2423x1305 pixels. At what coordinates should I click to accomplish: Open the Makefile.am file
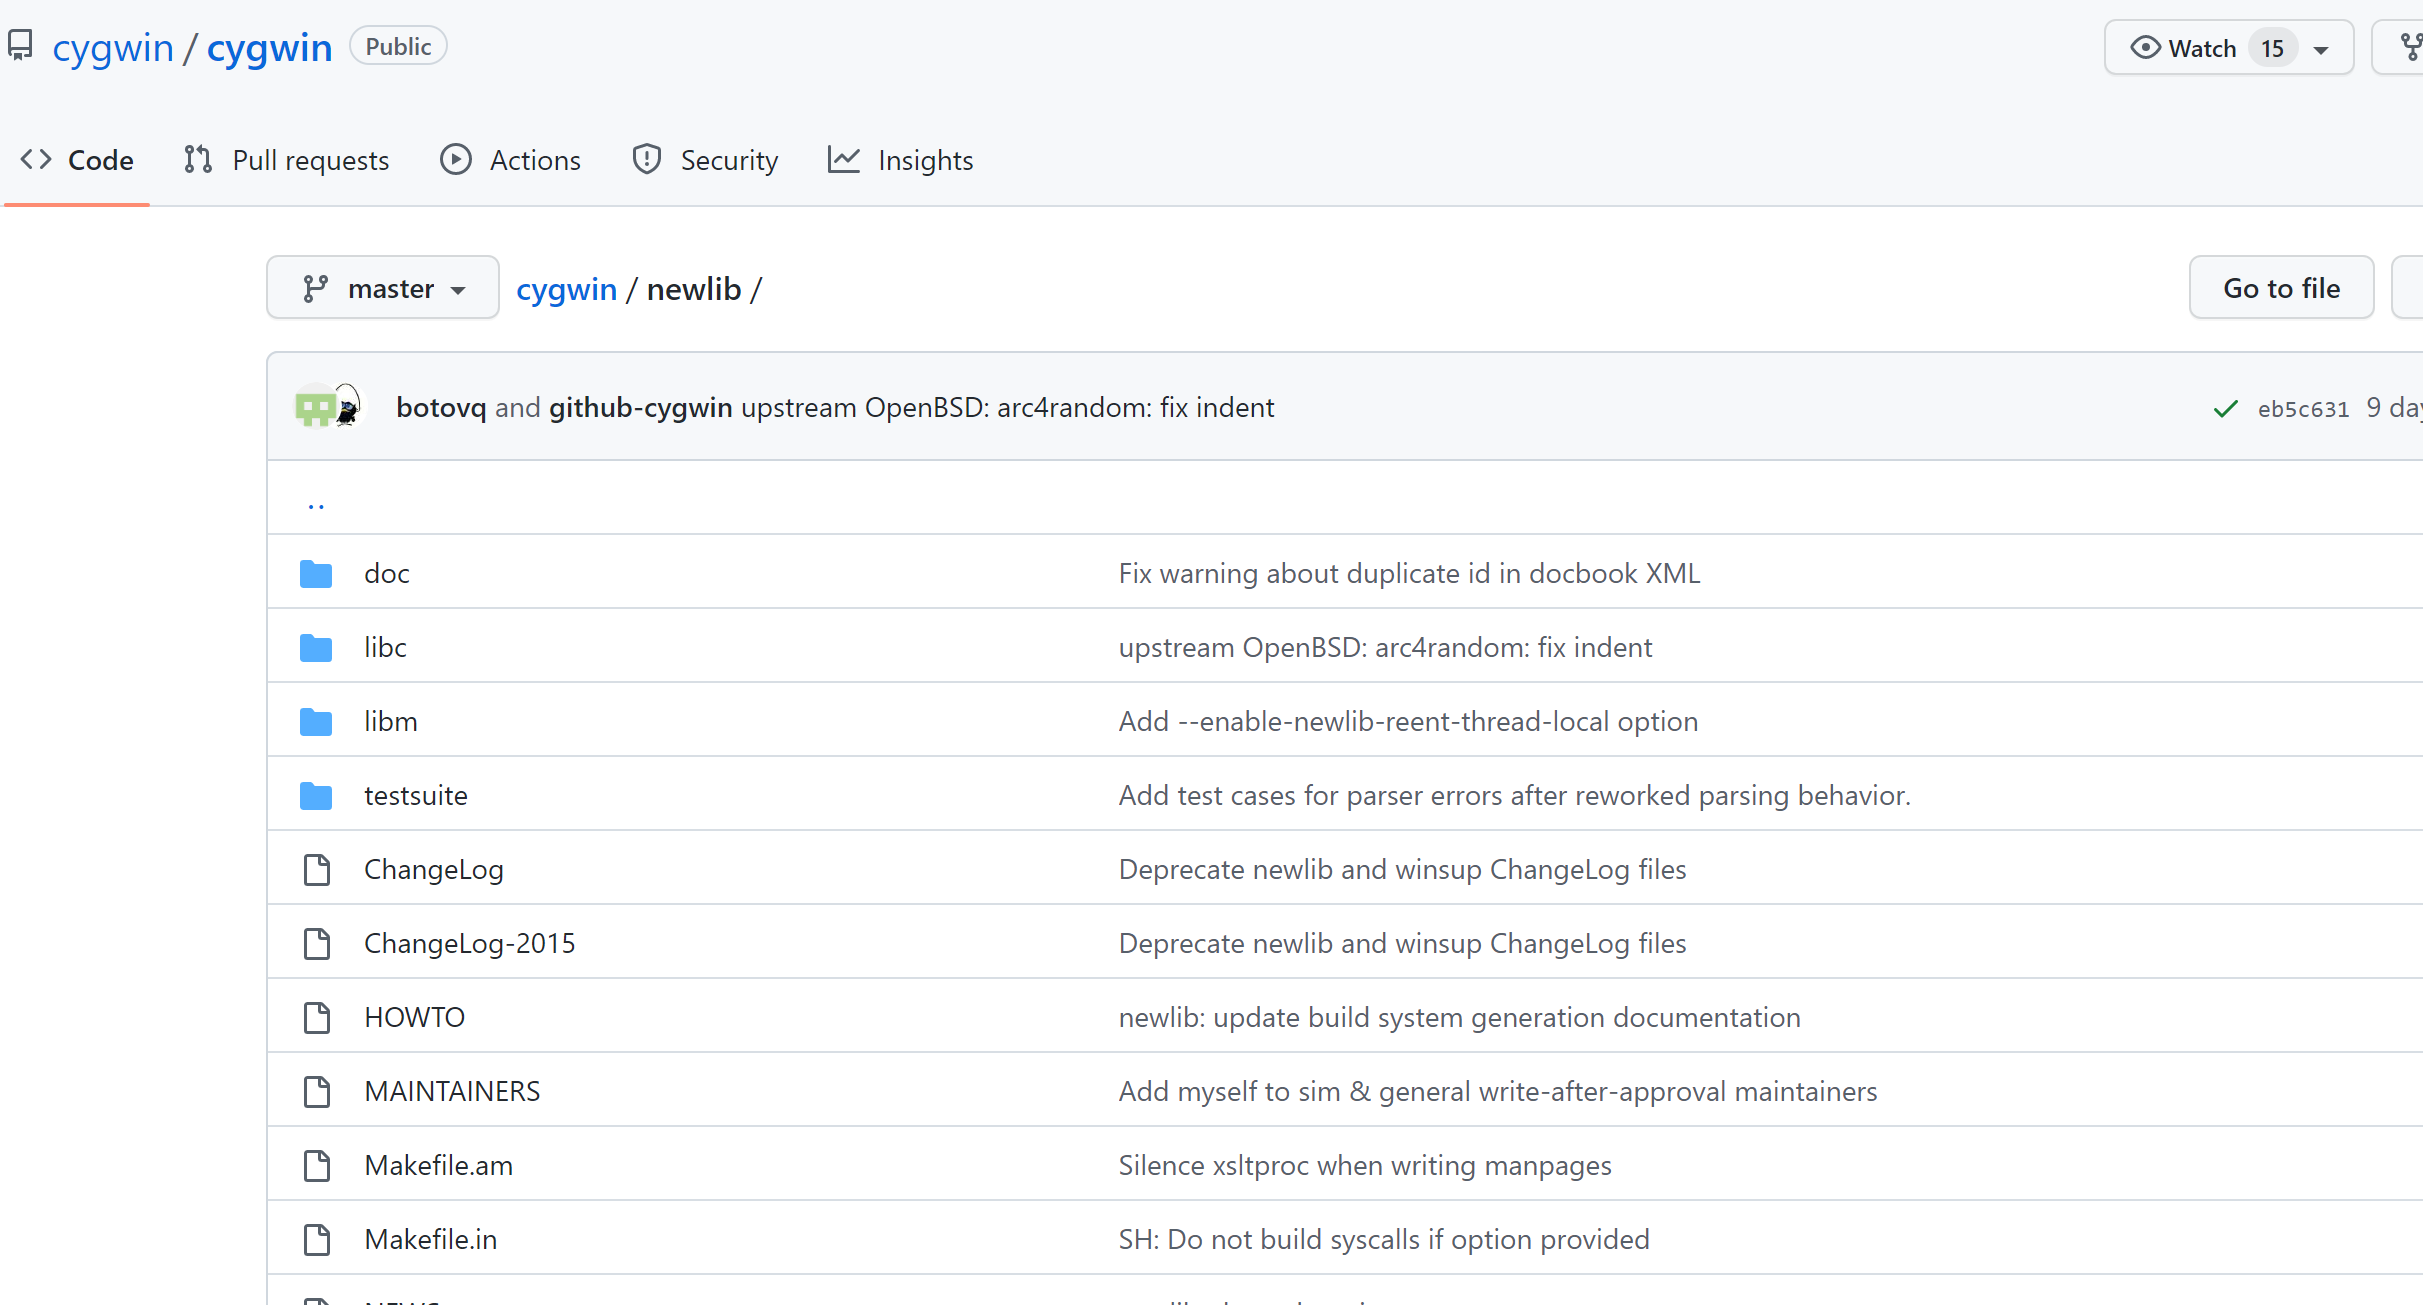click(439, 1165)
